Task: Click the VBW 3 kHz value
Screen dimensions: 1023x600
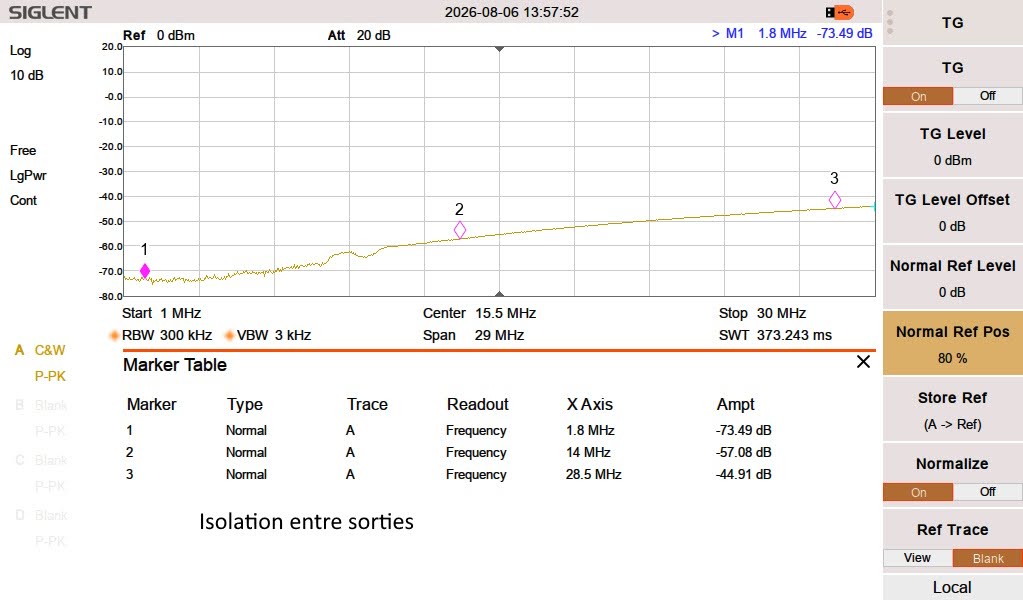Action: 274,335
